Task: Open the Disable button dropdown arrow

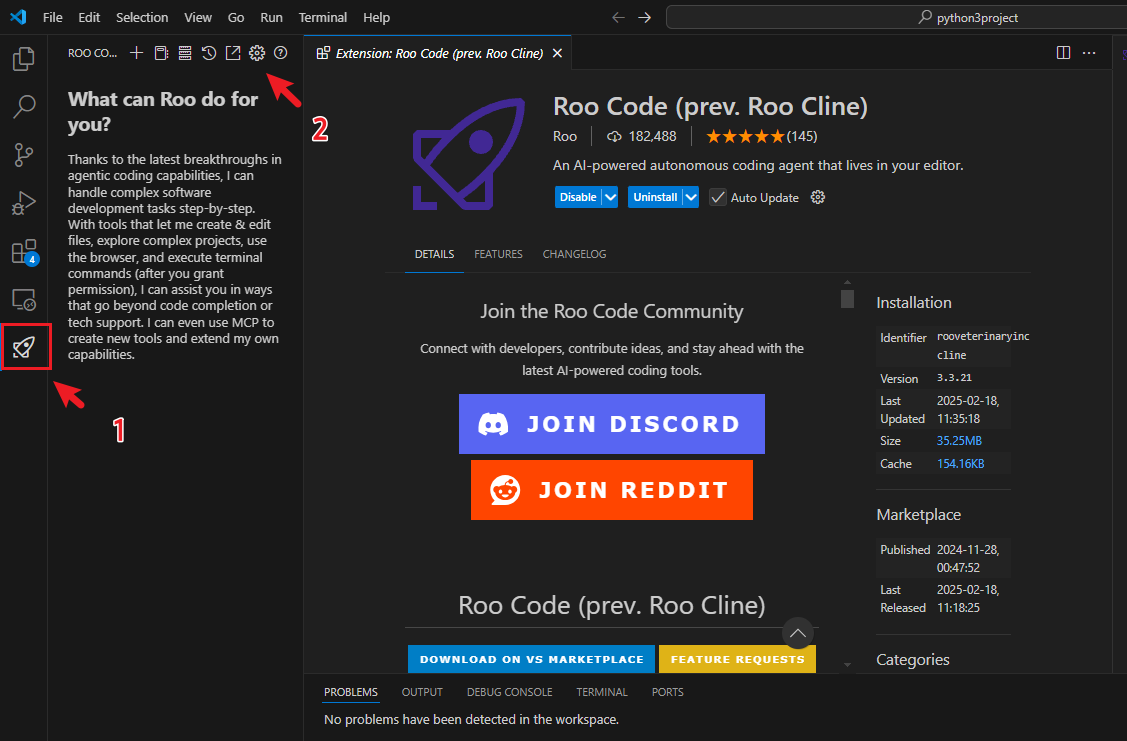Action: pyautogui.click(x=610, y=197)
